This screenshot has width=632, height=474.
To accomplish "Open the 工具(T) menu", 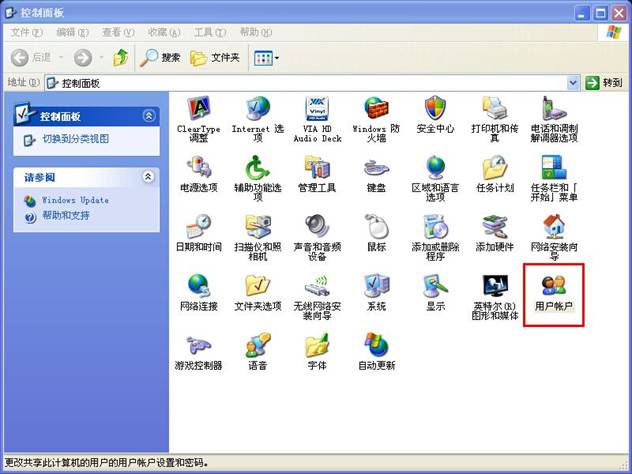I will [x=209, y=32].
